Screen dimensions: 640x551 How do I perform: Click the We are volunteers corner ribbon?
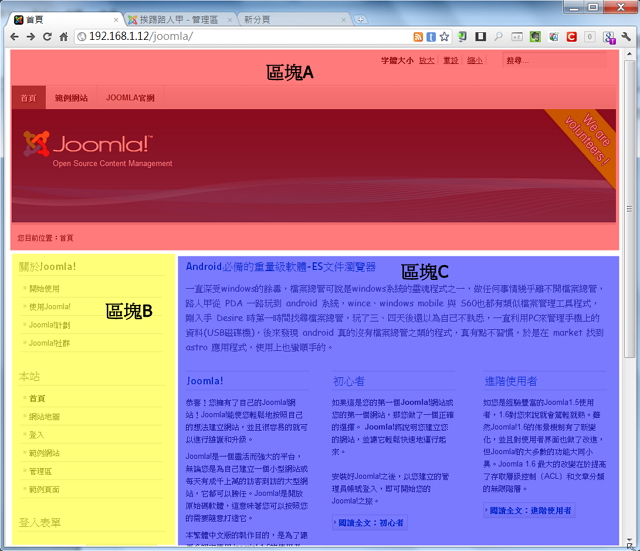click(589, 139)
